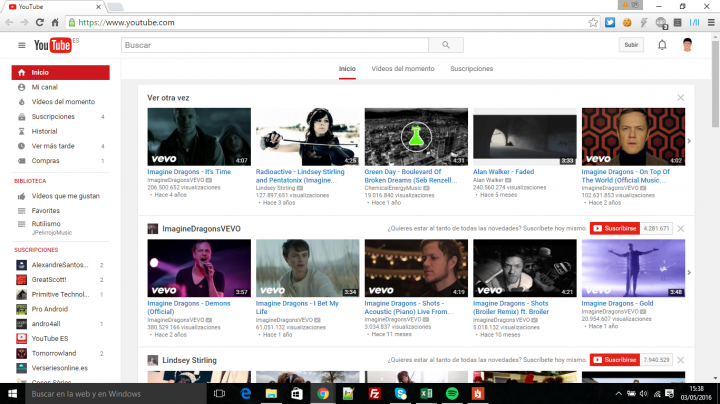Show next ImagineDragonsVEVO videos arrow

pos(689,272)
